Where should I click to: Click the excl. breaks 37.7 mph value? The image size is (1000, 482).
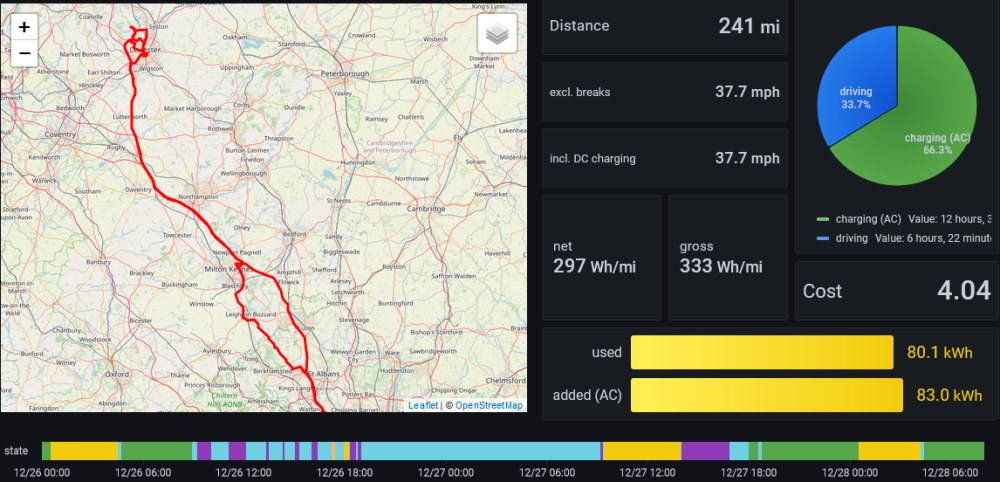point(747,92)
